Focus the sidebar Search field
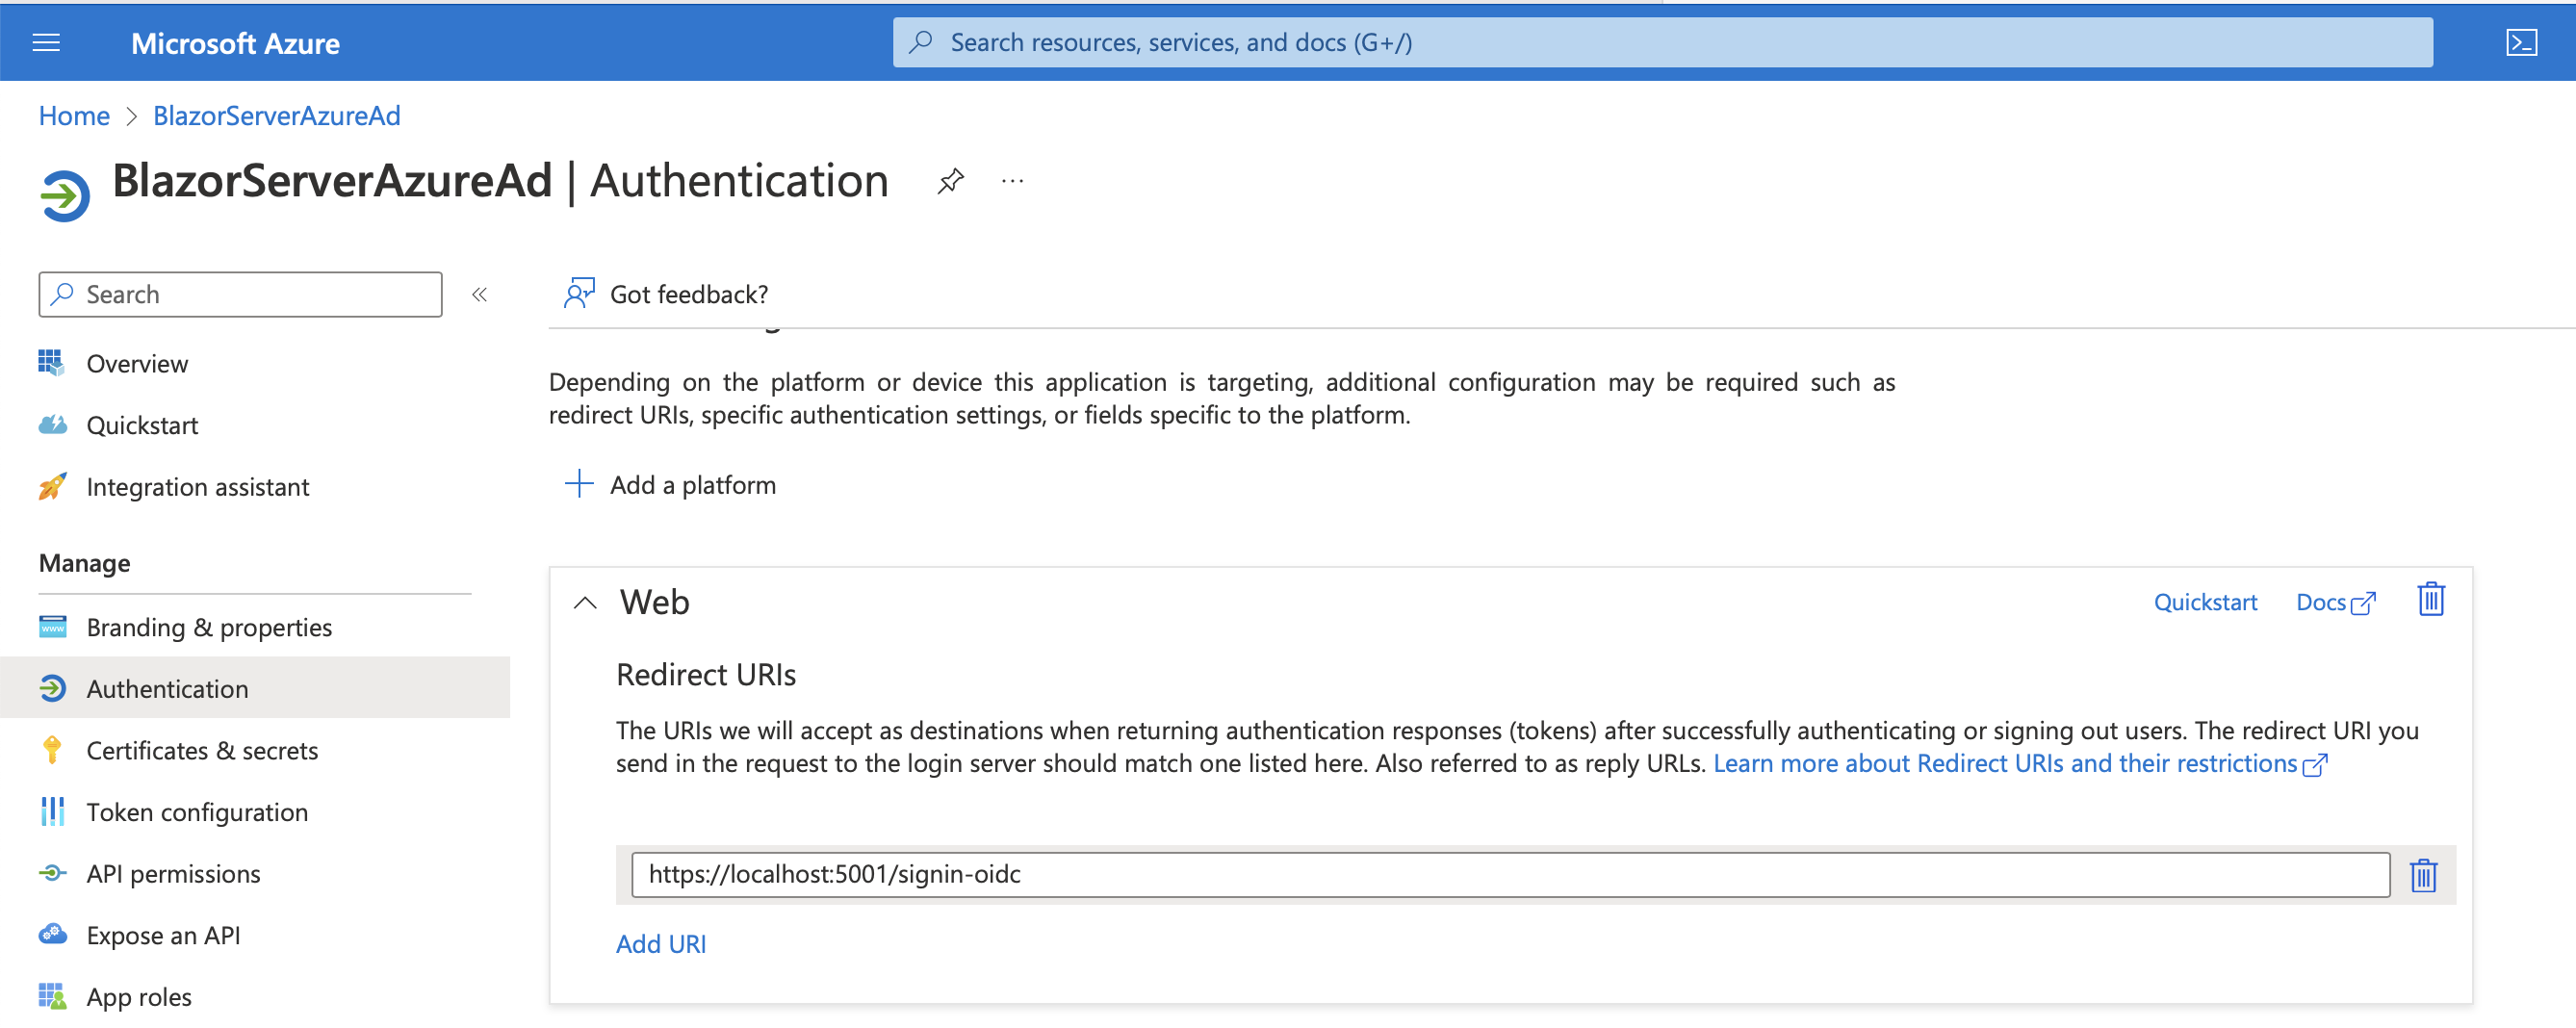 (240, 294)
